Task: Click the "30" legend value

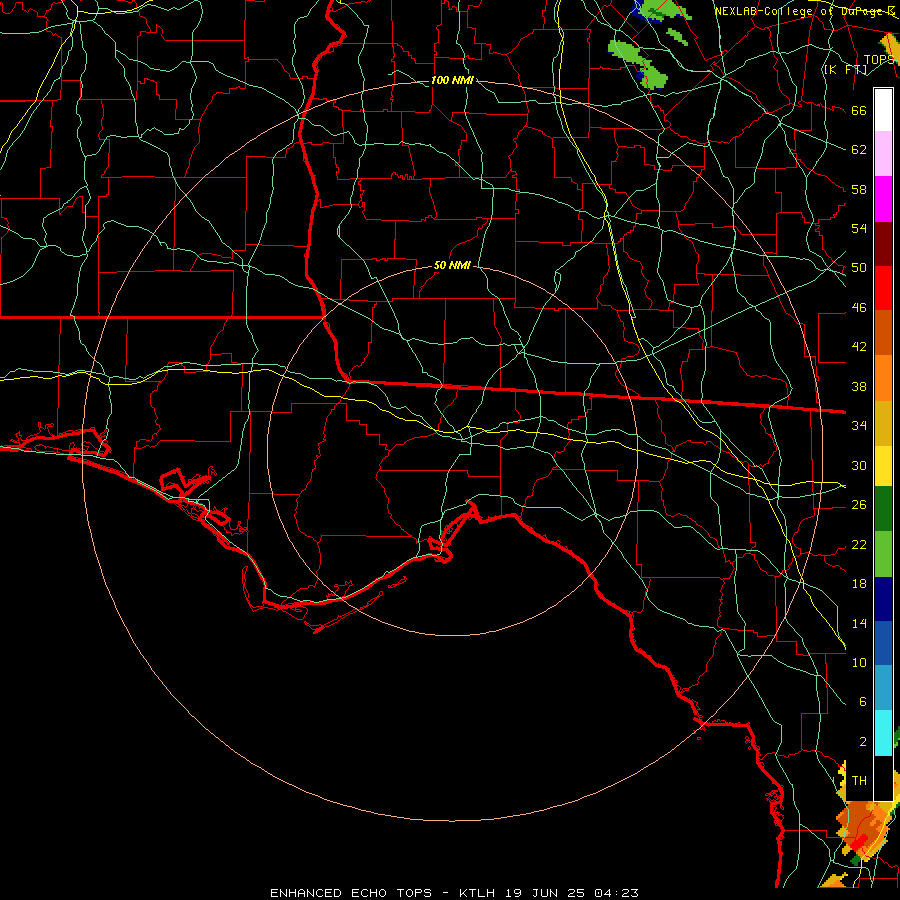Action: (859, 465)
